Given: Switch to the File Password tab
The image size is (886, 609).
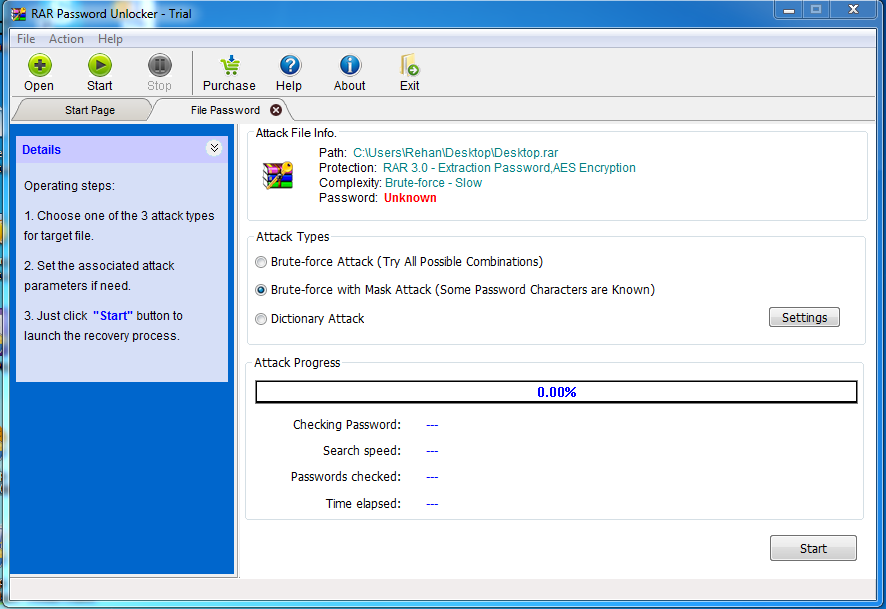Looking at the screenshot, I should (225, 110).
